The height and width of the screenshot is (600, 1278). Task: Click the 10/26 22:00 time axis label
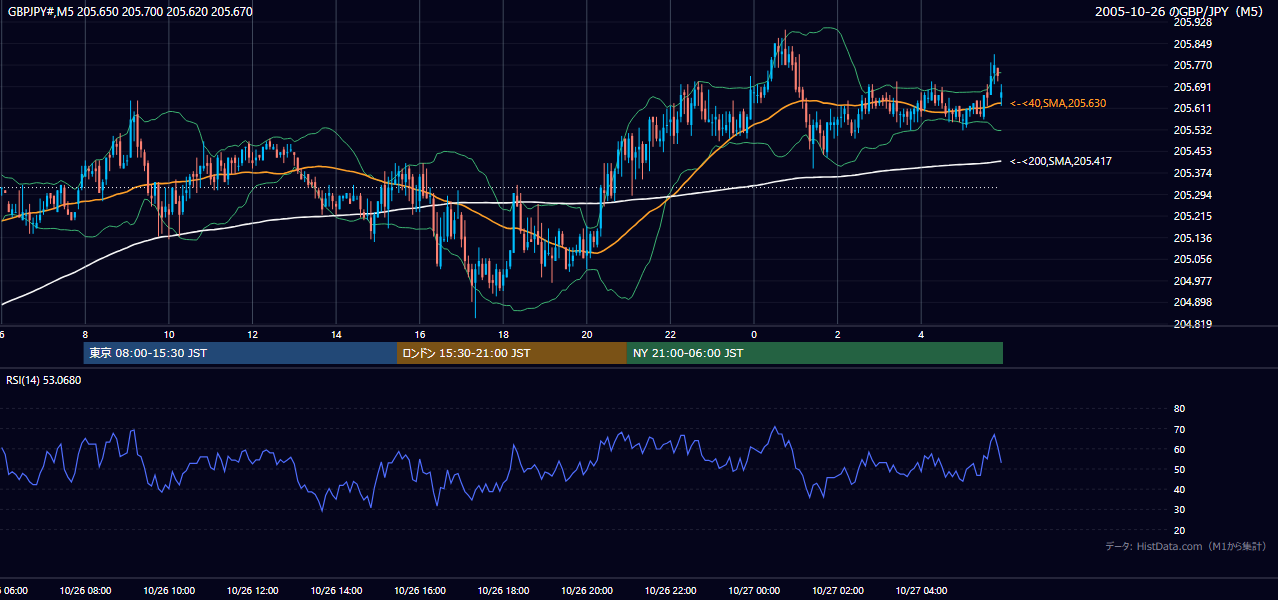(x=671, y=591)
